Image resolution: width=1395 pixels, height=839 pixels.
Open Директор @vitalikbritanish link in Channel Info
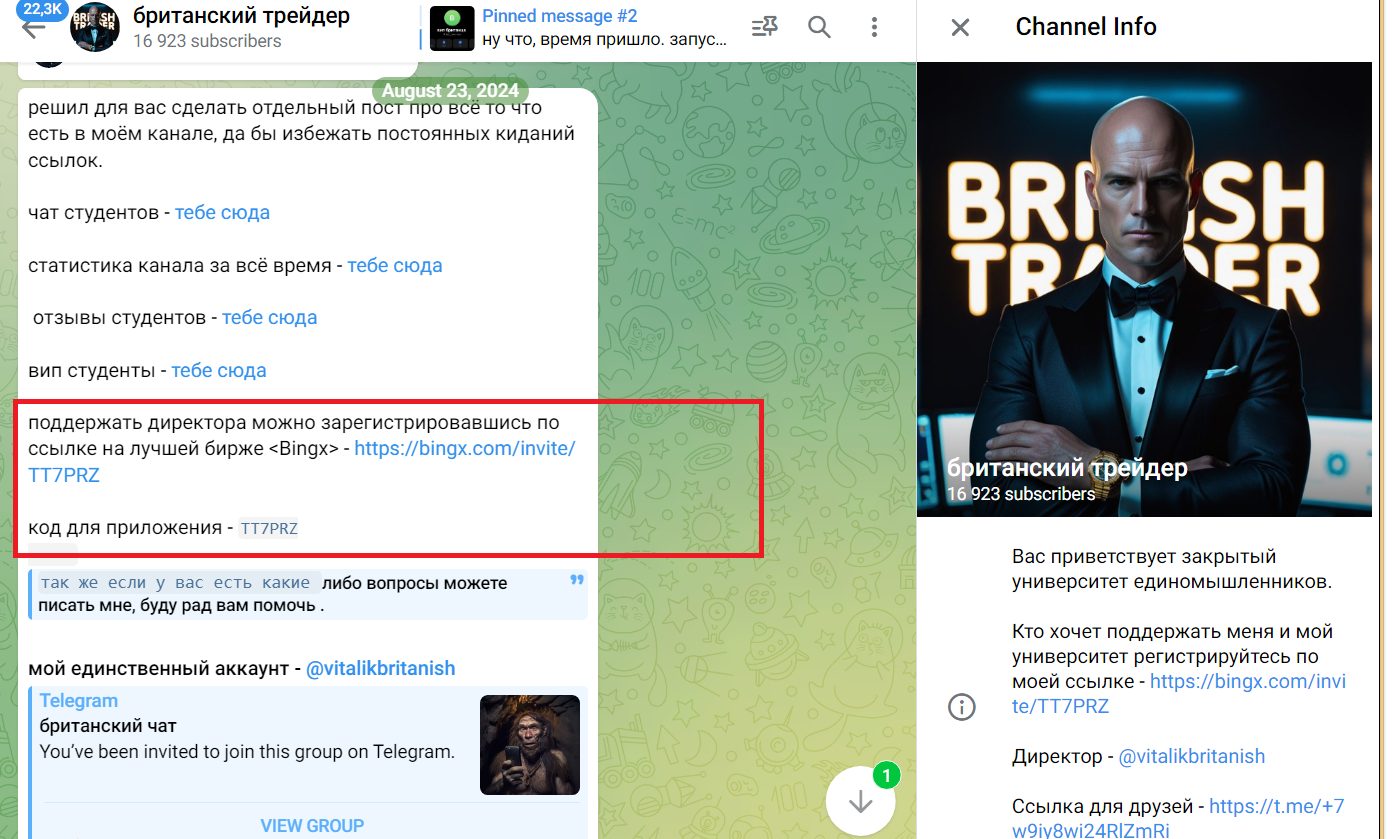[x=1192, y=757]
